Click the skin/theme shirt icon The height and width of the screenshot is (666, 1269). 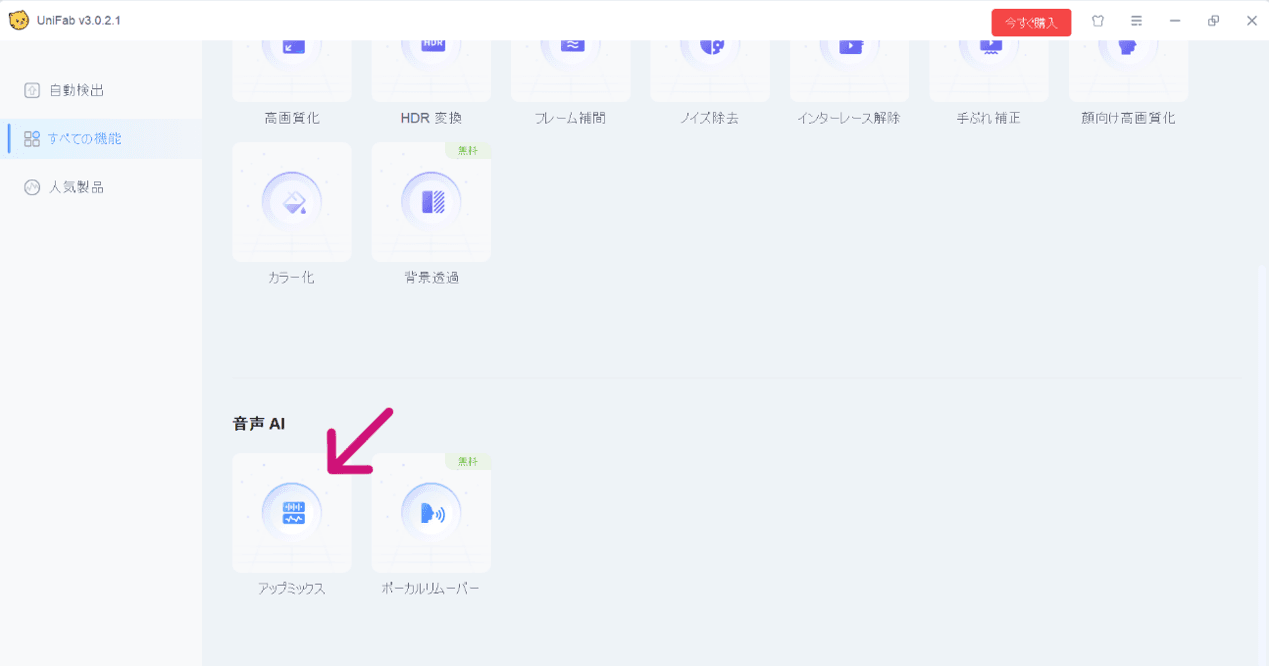click(1098, 21)
